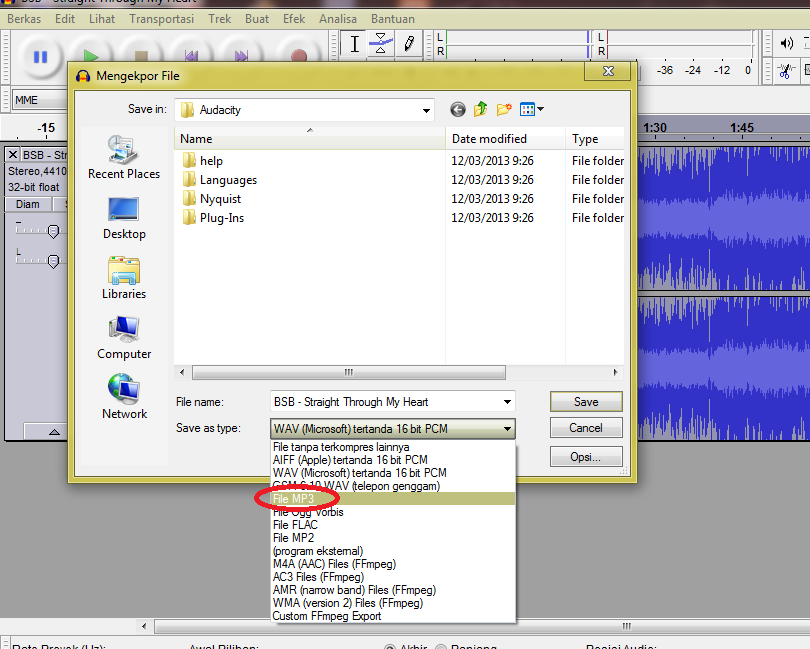810x649 pixels.
Task: Open the Save in dropdown showing Audacity
Action: point(427,109)
